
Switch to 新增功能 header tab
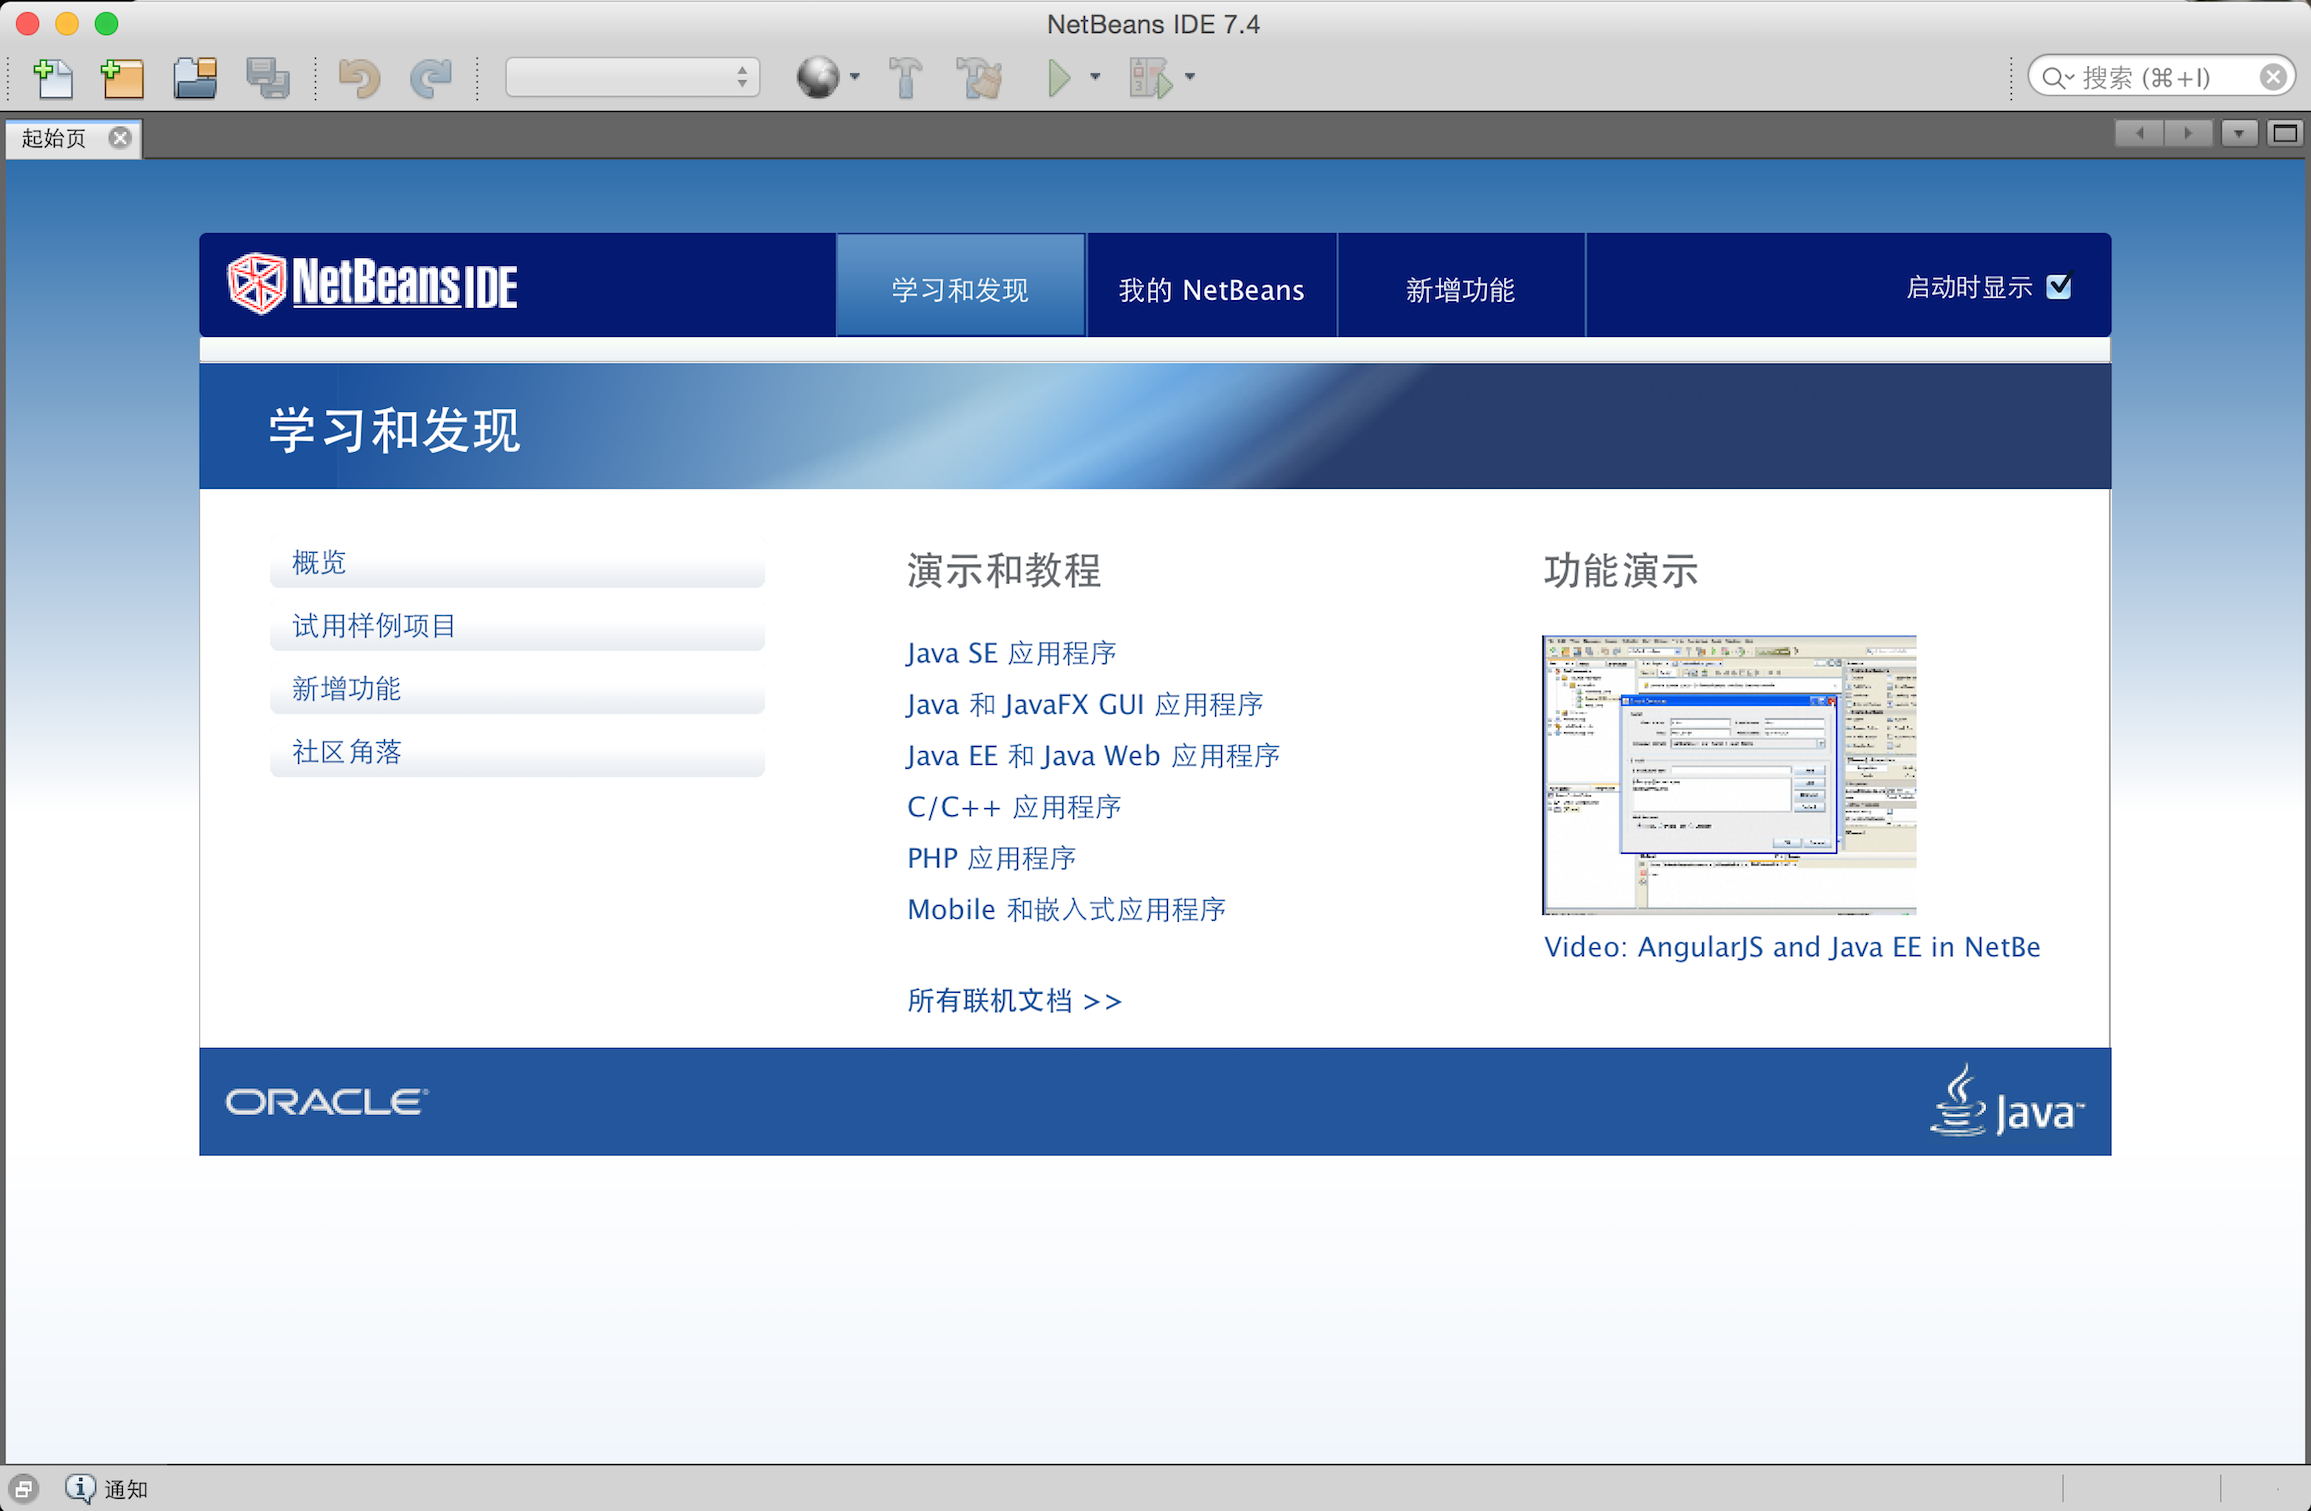coord(1461,286)
